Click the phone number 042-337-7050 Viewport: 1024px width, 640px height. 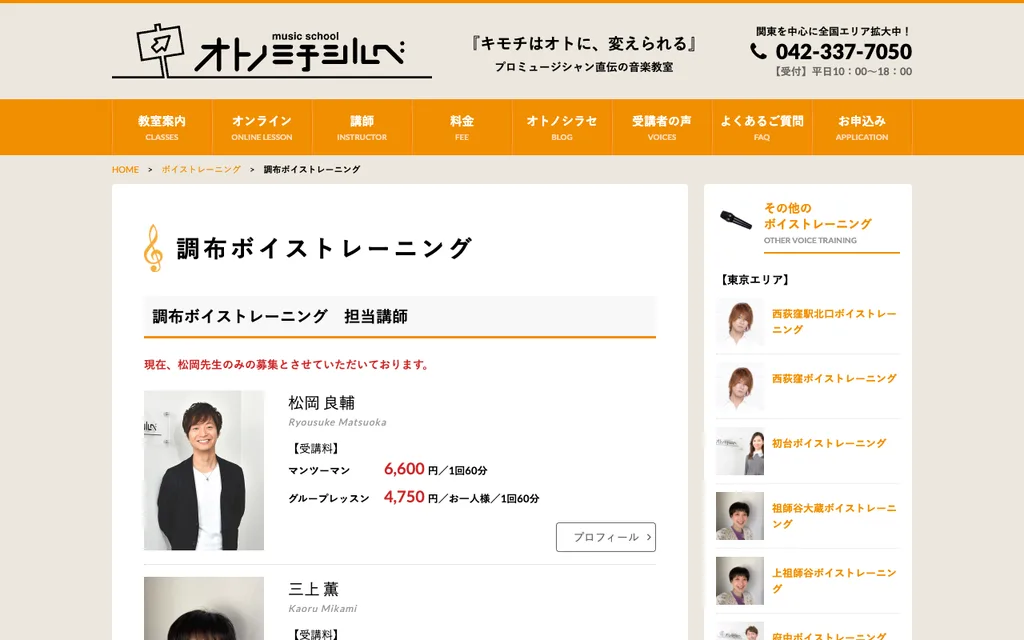[x=843, y=51]
